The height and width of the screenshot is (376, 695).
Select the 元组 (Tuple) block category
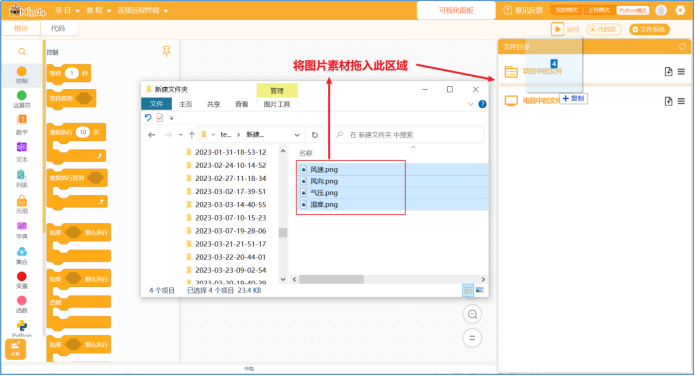point(21,204)
